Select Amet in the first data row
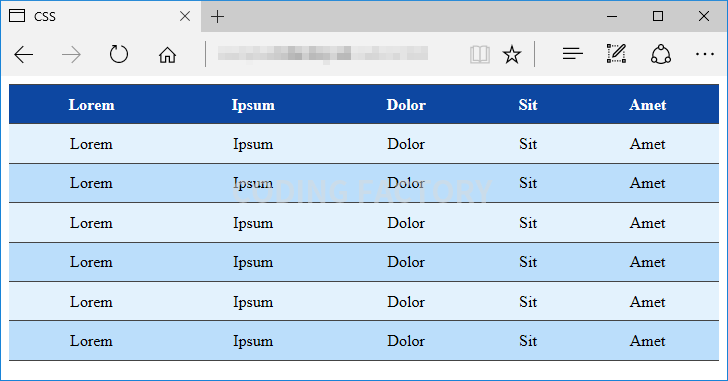728x381 pixels. 648,144
